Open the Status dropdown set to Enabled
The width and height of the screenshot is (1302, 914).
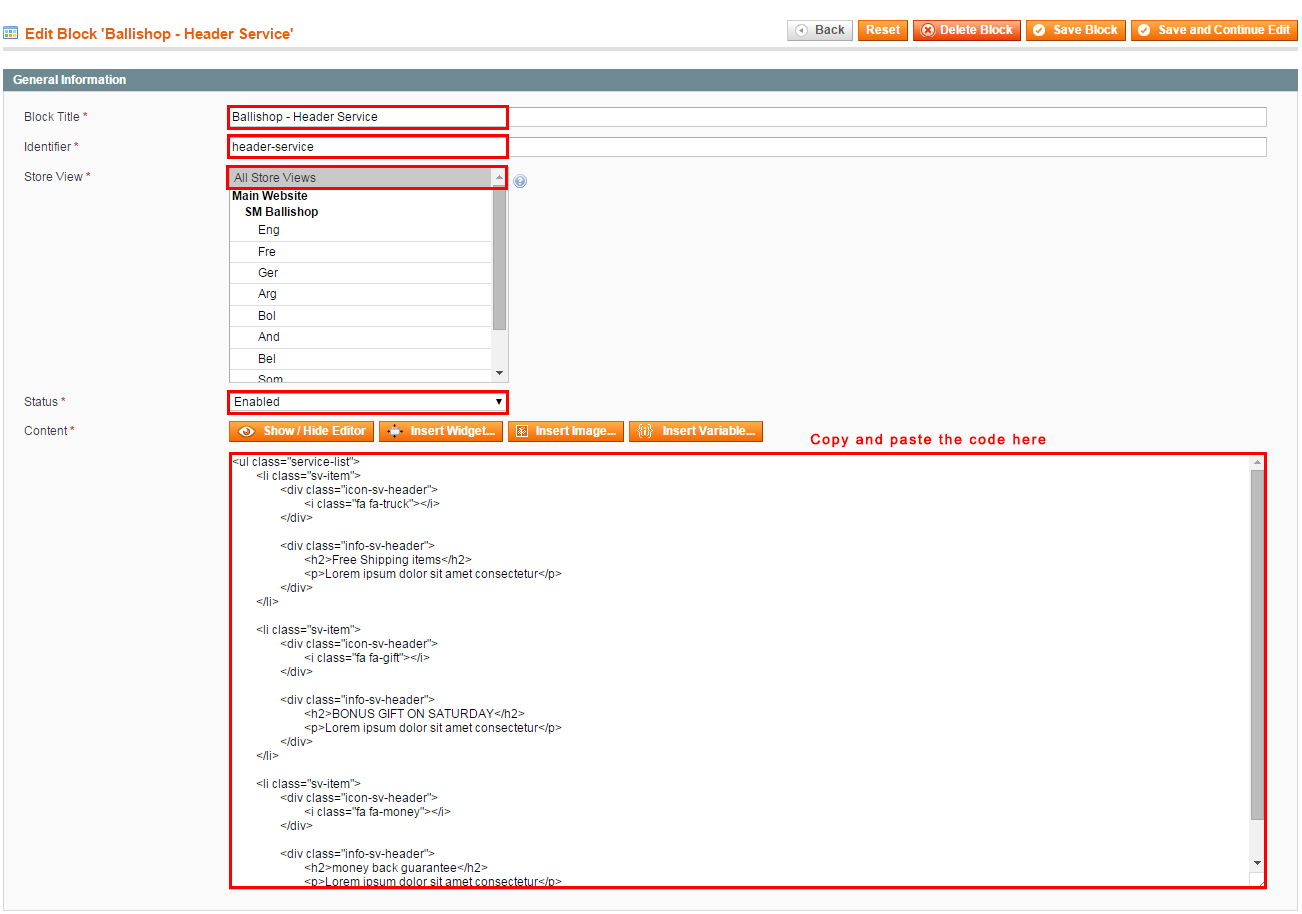368,402
